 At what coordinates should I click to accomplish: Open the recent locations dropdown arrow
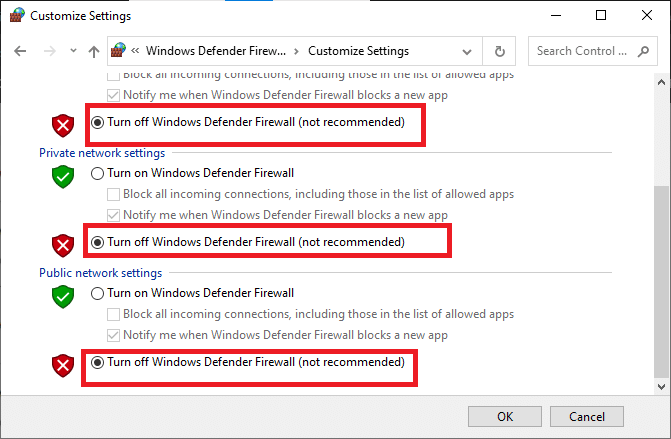[x=71, y=51]
